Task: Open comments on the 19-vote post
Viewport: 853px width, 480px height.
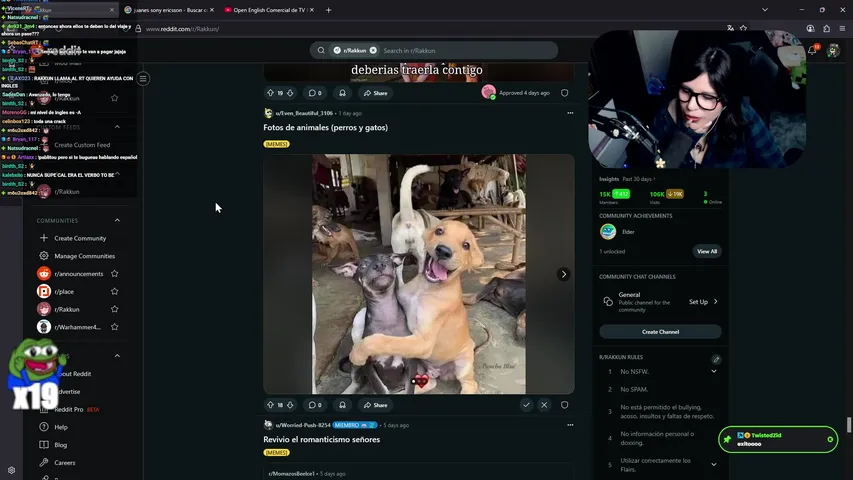Action: pos(315,93)
